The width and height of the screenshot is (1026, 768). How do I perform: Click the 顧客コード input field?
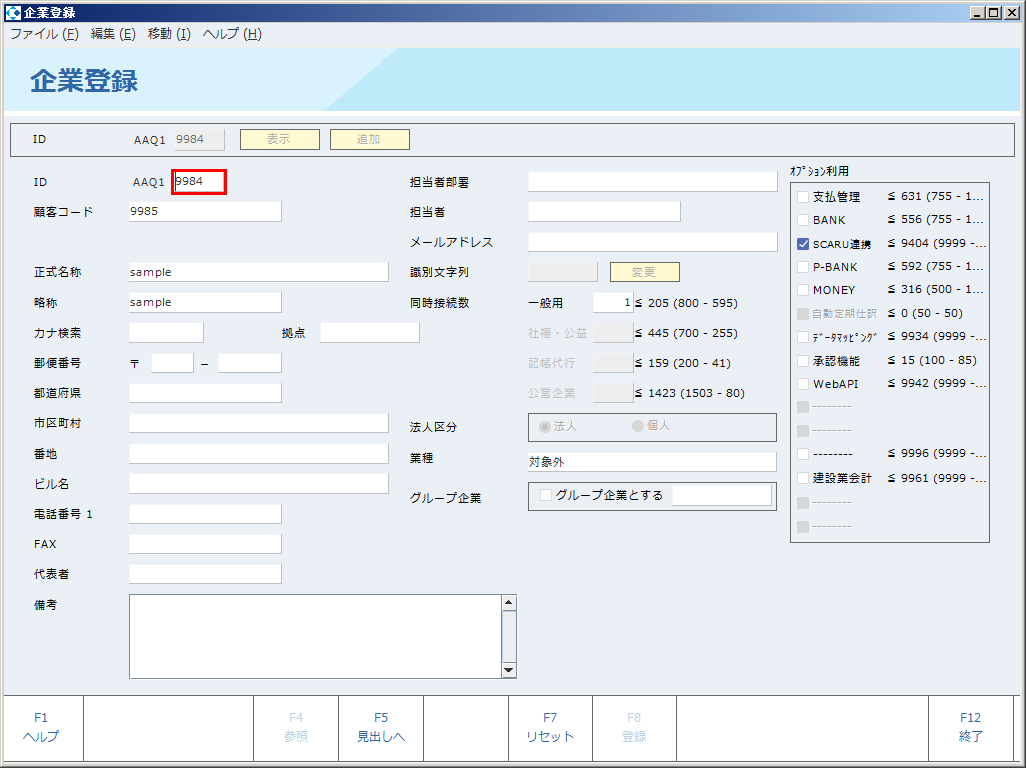coord(205,212)
